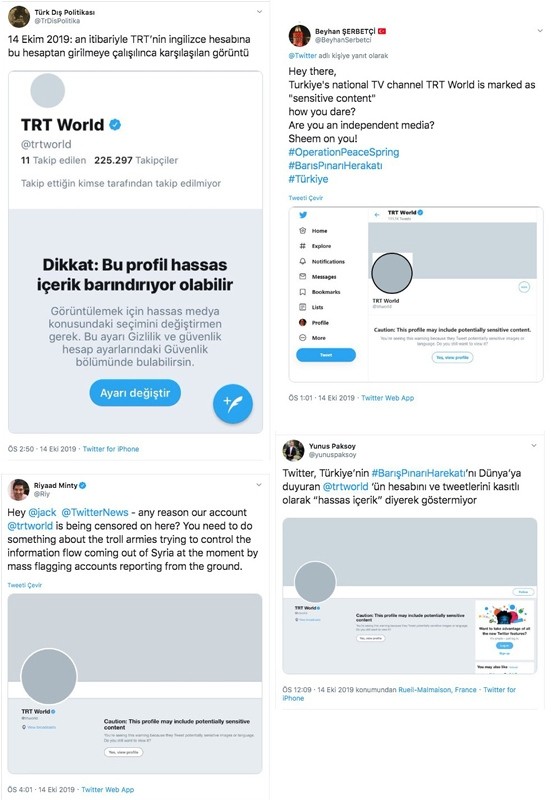Expand chevron menu on Riyaad Minty tweet

(259, 485)
